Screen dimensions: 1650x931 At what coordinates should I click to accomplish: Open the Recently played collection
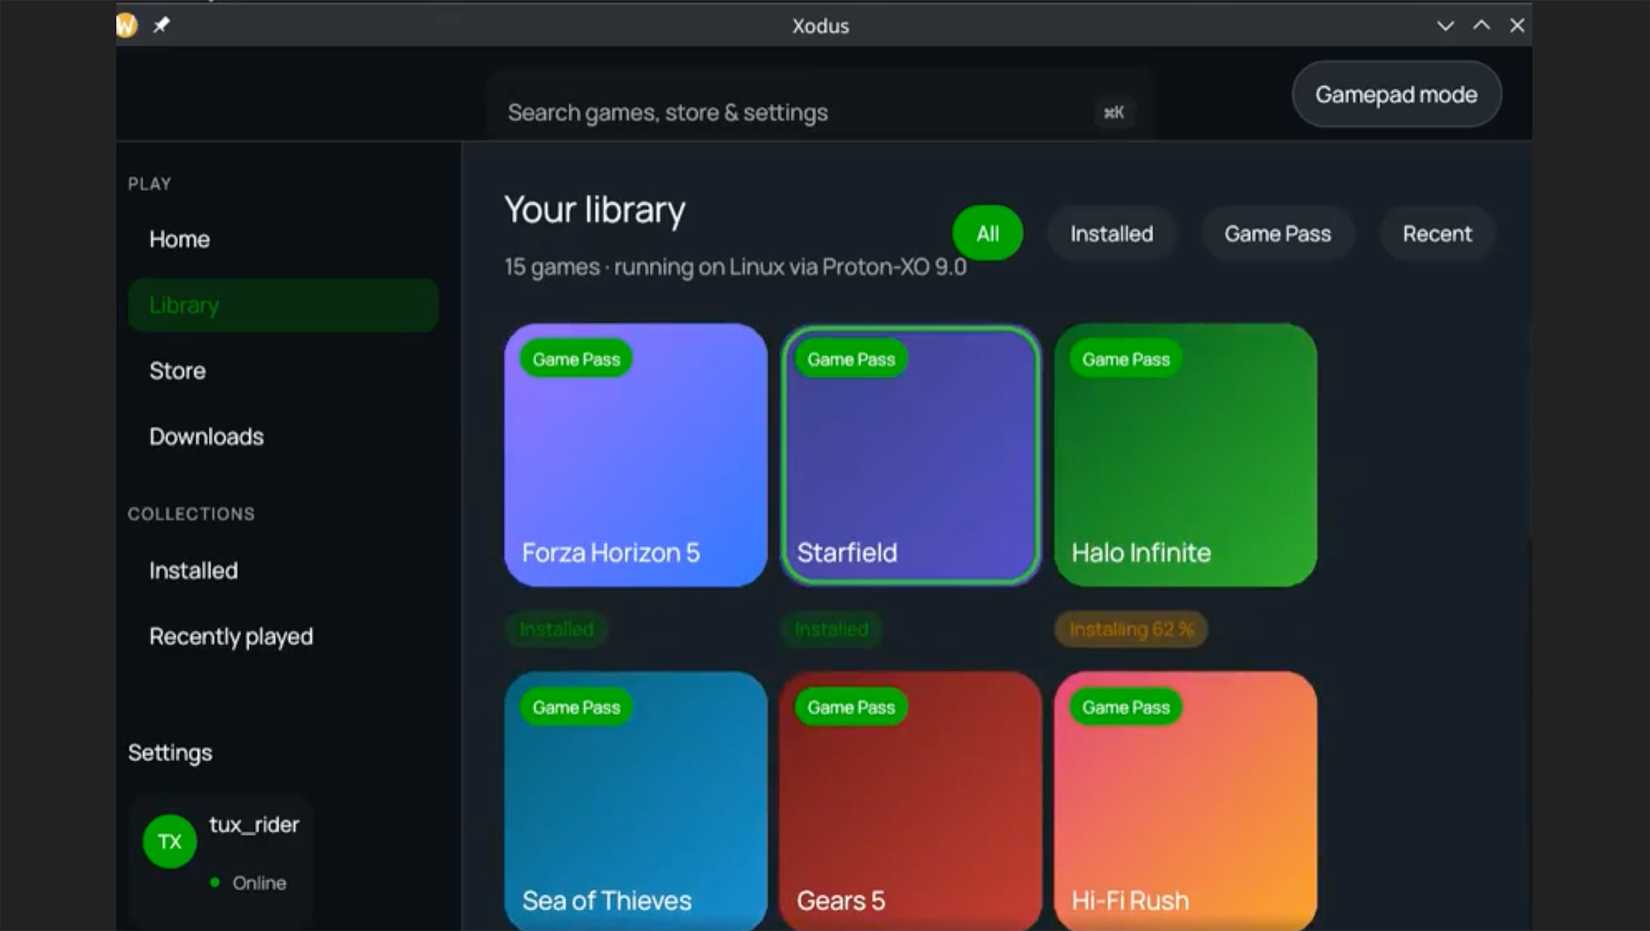[x=283, y=637]
